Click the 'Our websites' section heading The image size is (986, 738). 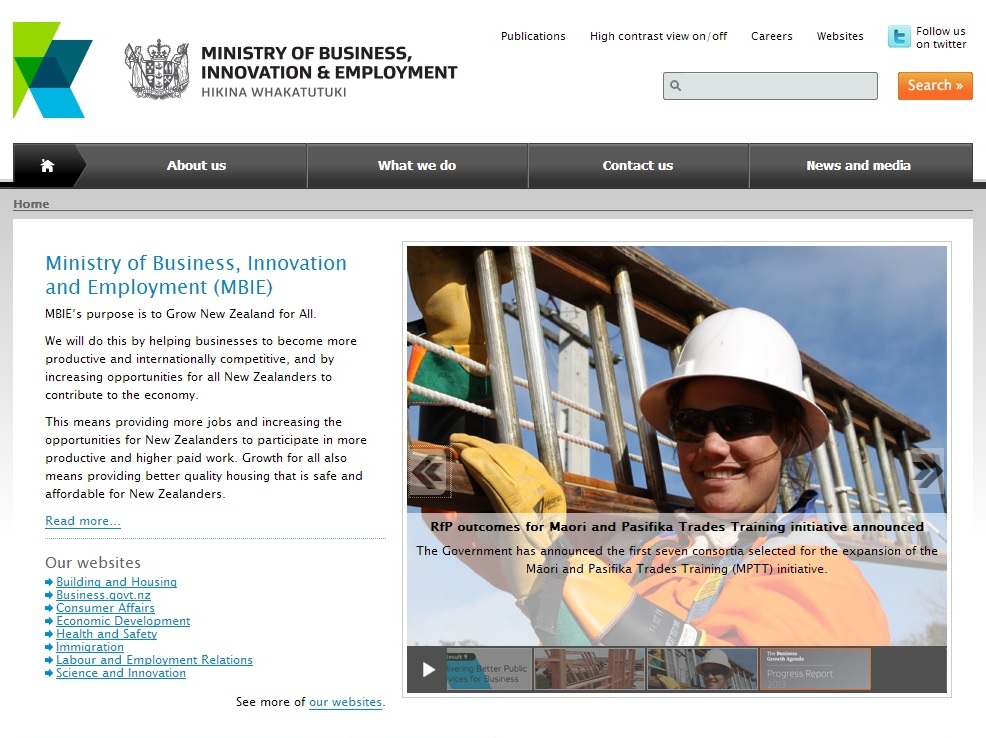93,563
